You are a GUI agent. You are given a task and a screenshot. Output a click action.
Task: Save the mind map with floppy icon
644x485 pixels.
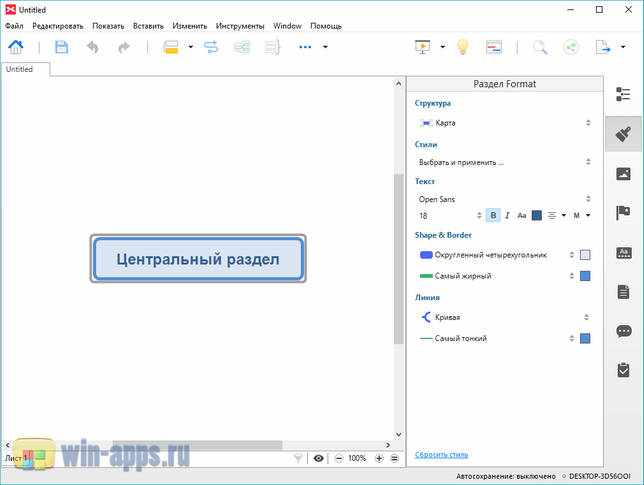tap(62, 47)
